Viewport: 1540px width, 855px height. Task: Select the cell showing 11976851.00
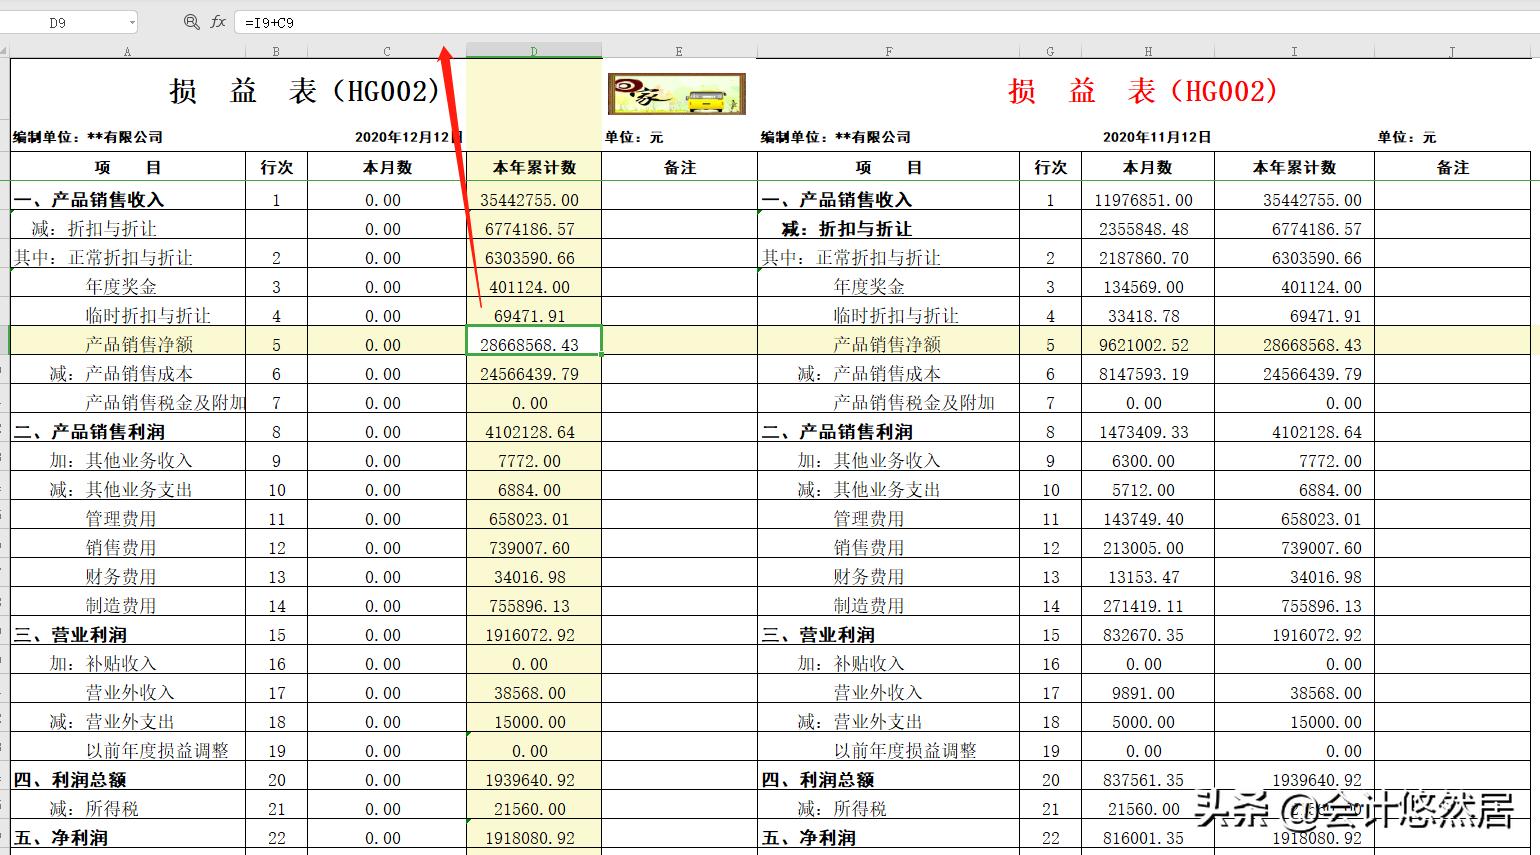tap(1147, 199)
